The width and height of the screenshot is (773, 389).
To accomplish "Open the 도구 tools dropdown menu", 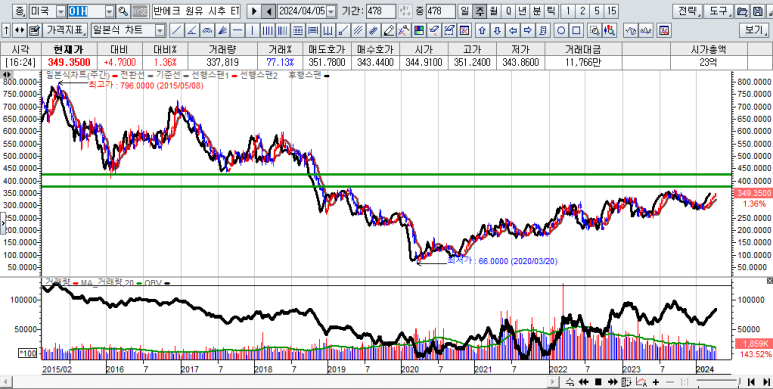I will point(718,11).
